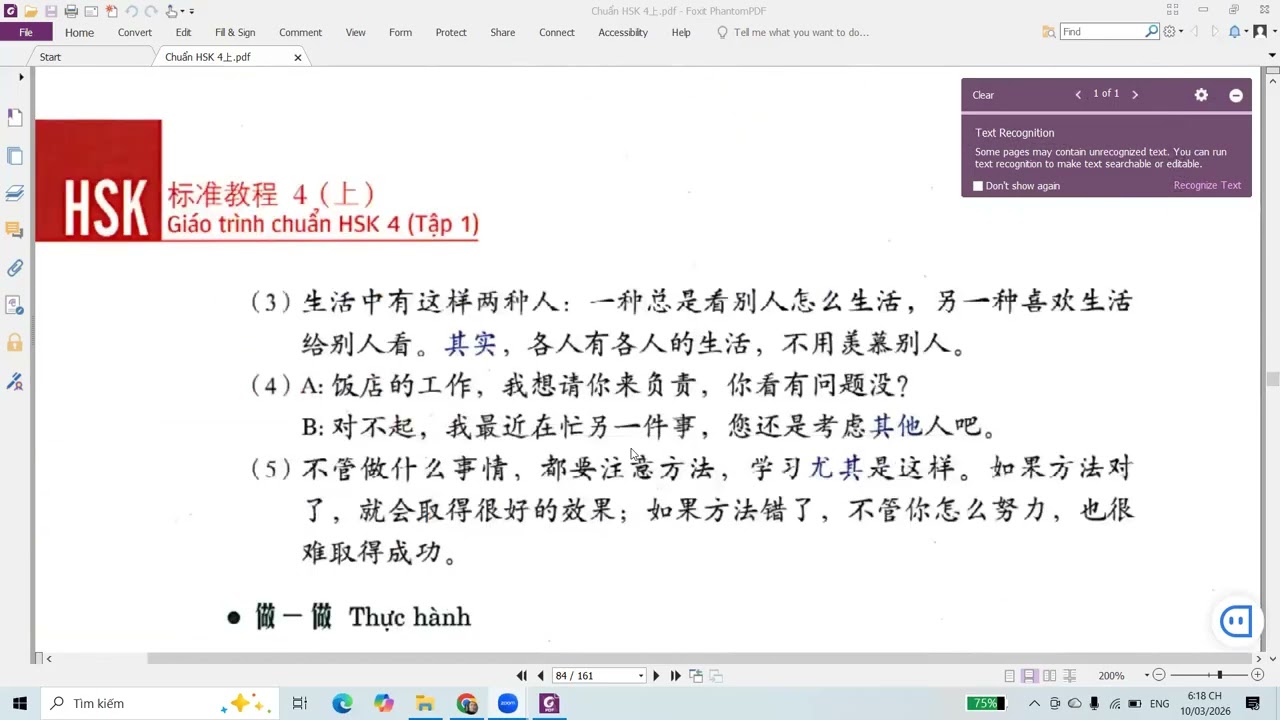Click the ENG language indicator
This screenshot has height=720, width=1280.
click(x=1159, y=704)
